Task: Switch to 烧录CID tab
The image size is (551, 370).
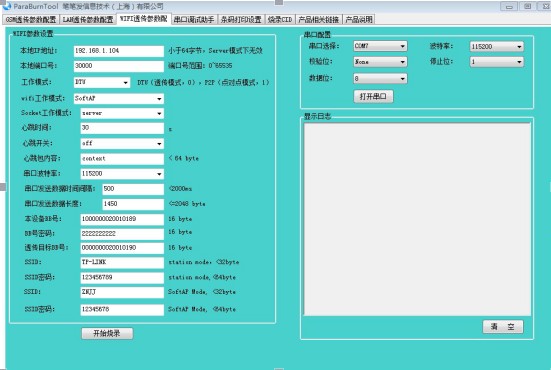Action: tap(280, 19)
